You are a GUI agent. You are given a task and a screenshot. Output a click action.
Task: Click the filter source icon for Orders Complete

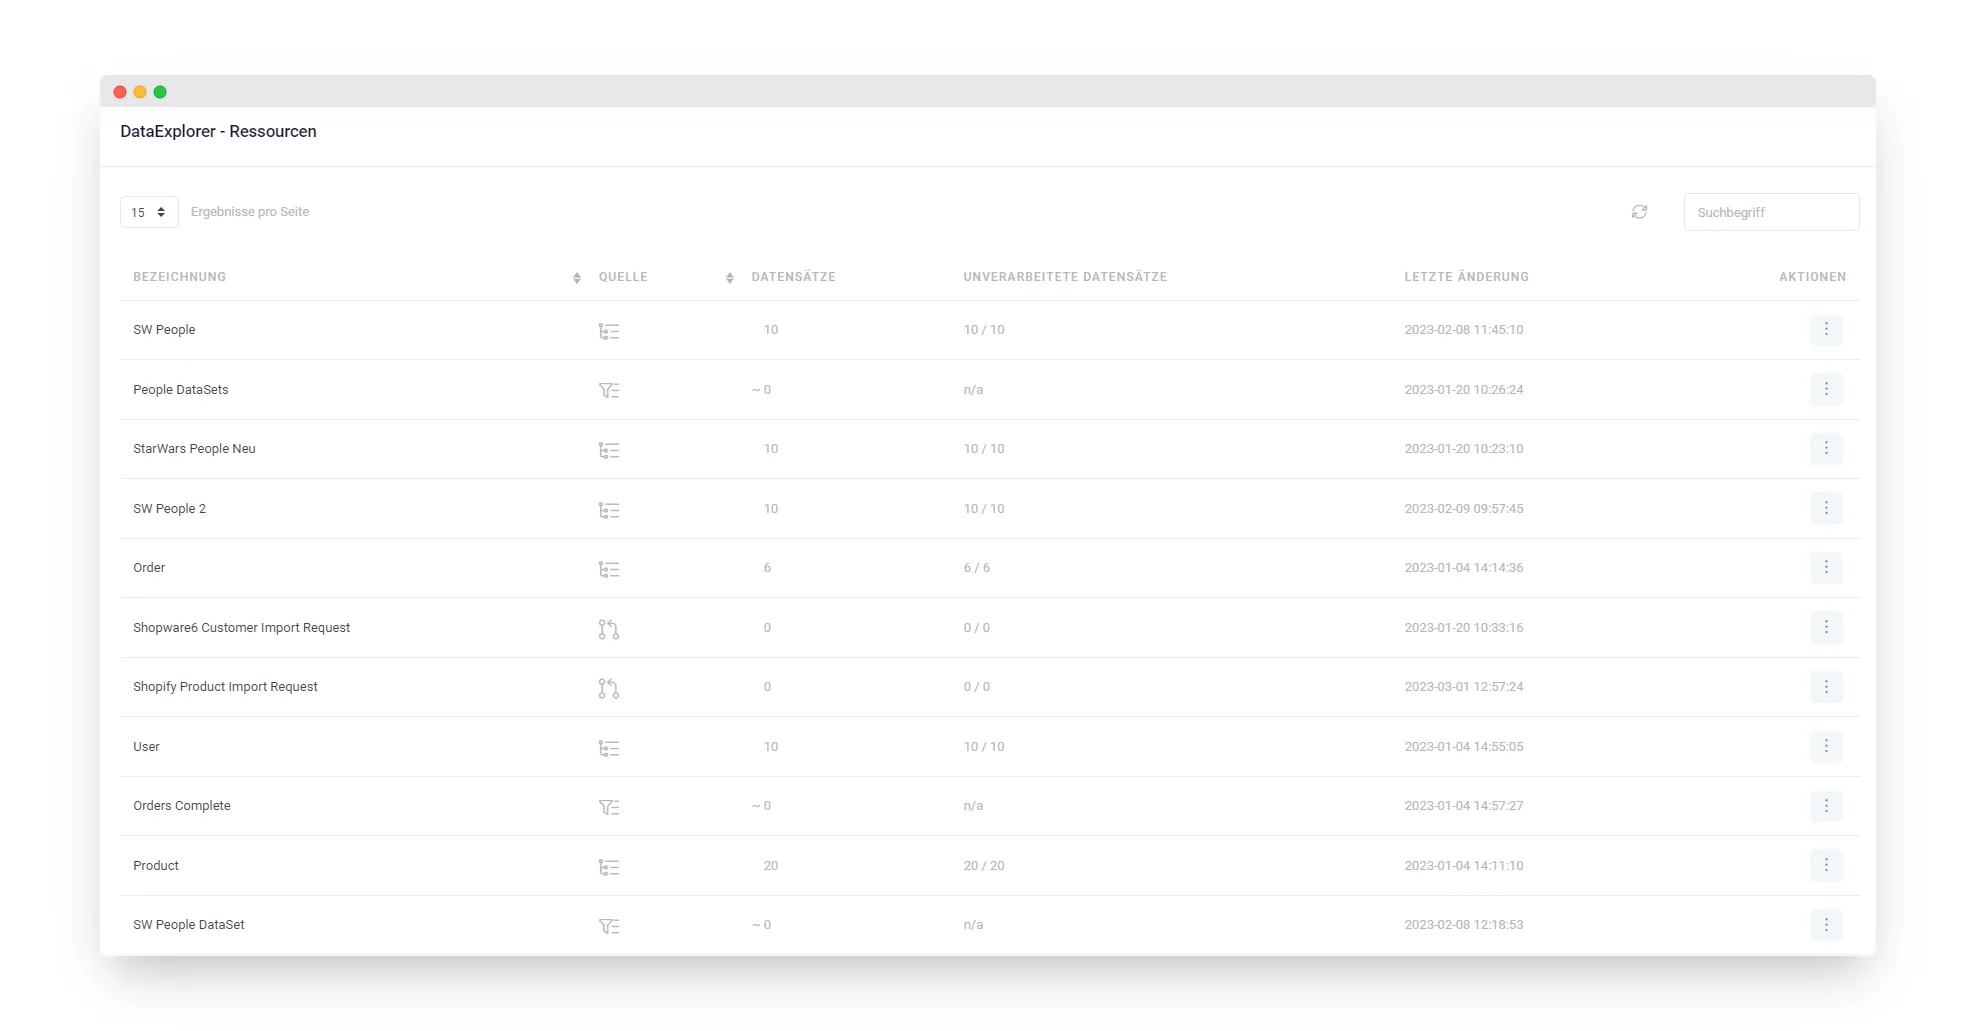[609, 807]
